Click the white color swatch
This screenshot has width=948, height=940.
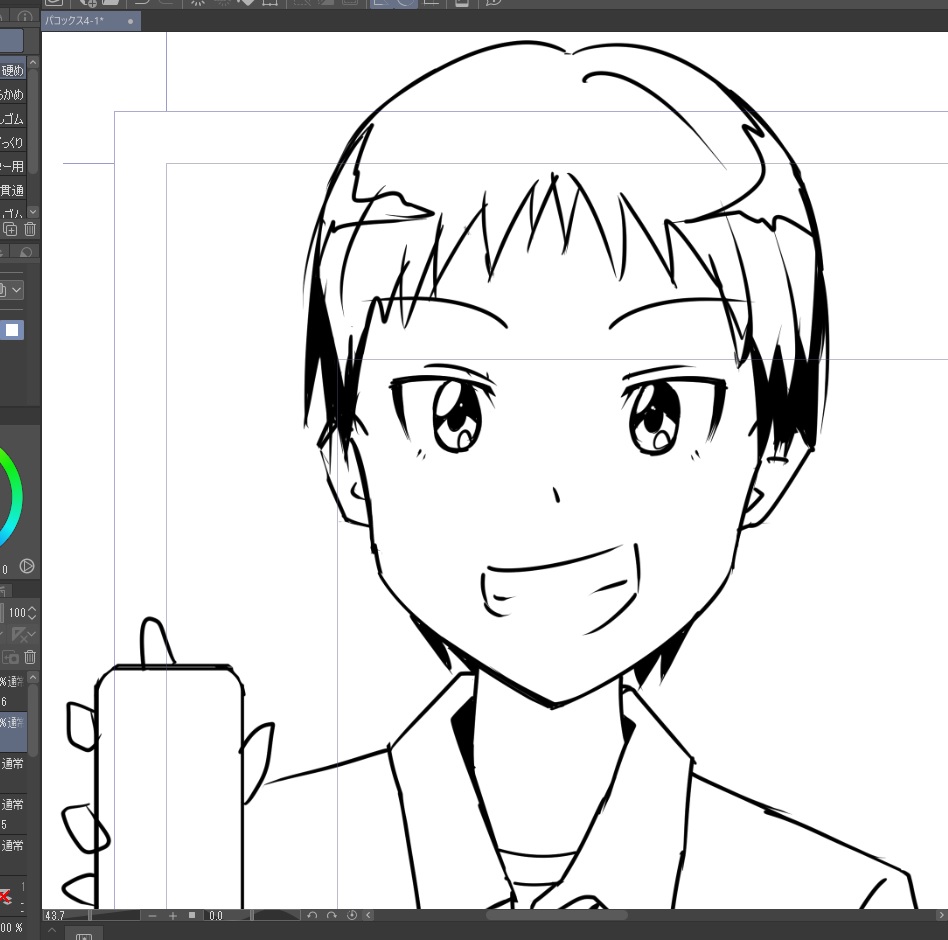point(12,330)
